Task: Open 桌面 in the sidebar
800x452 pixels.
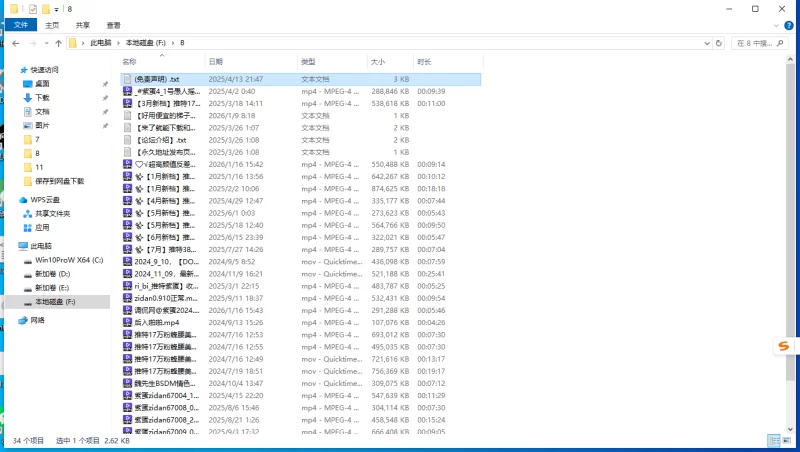Action: click(42, 84)
